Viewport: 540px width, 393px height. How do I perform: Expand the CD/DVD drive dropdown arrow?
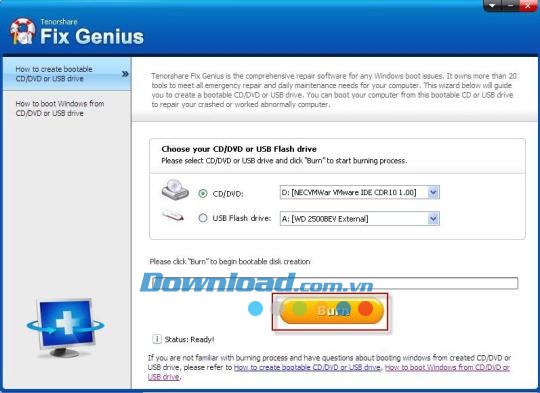[x=433, y=192]
